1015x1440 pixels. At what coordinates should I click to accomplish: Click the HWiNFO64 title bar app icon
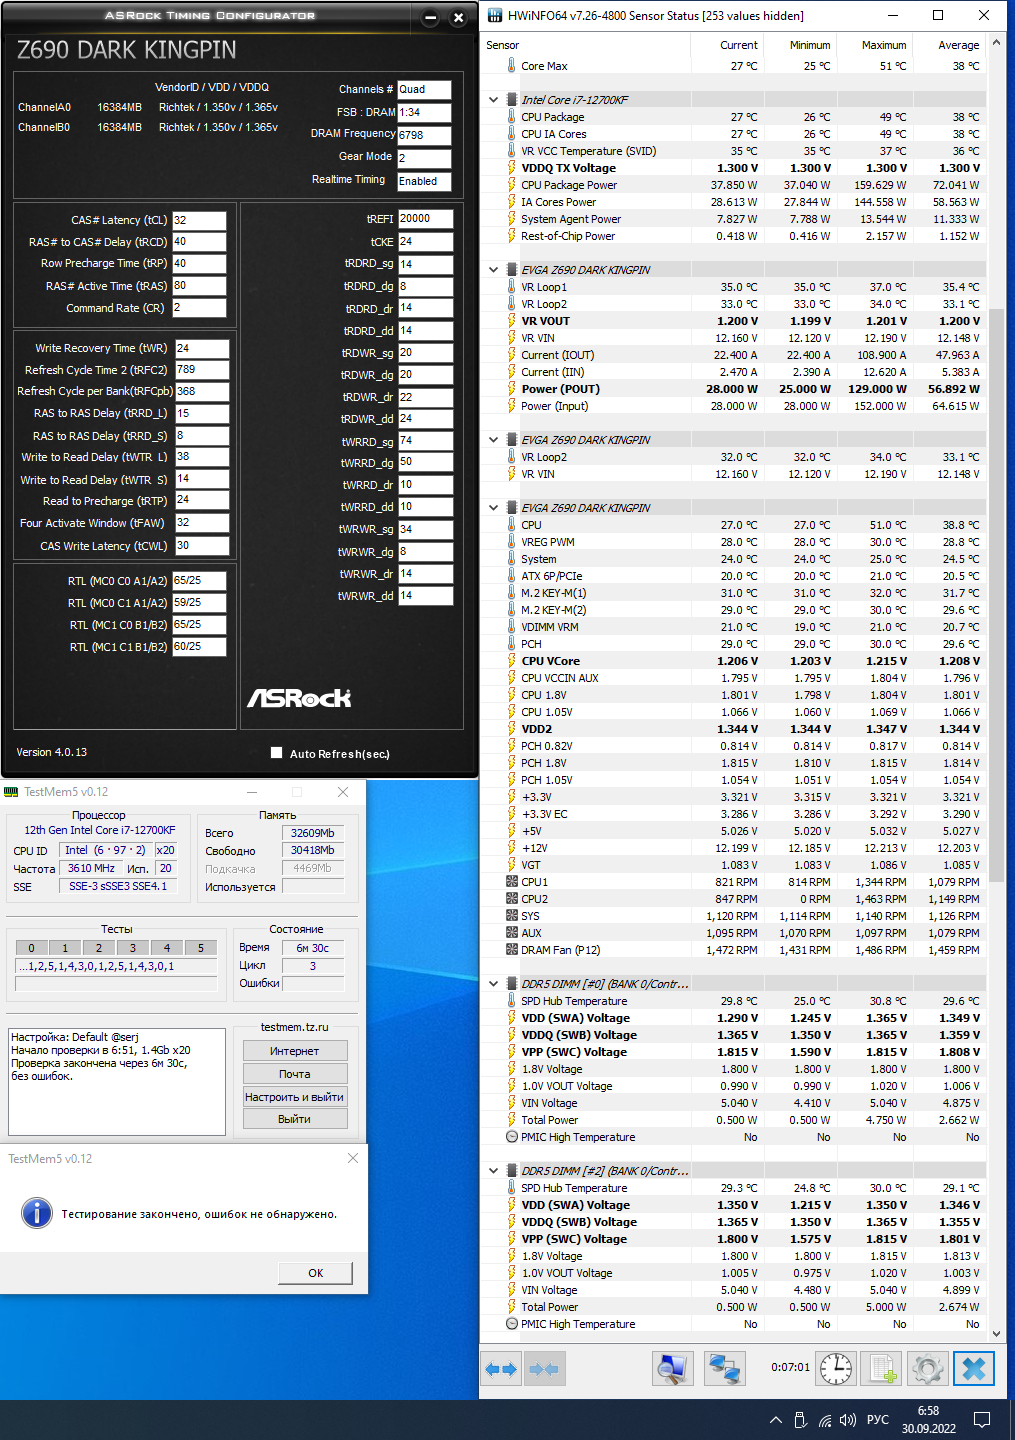[495, 15]
